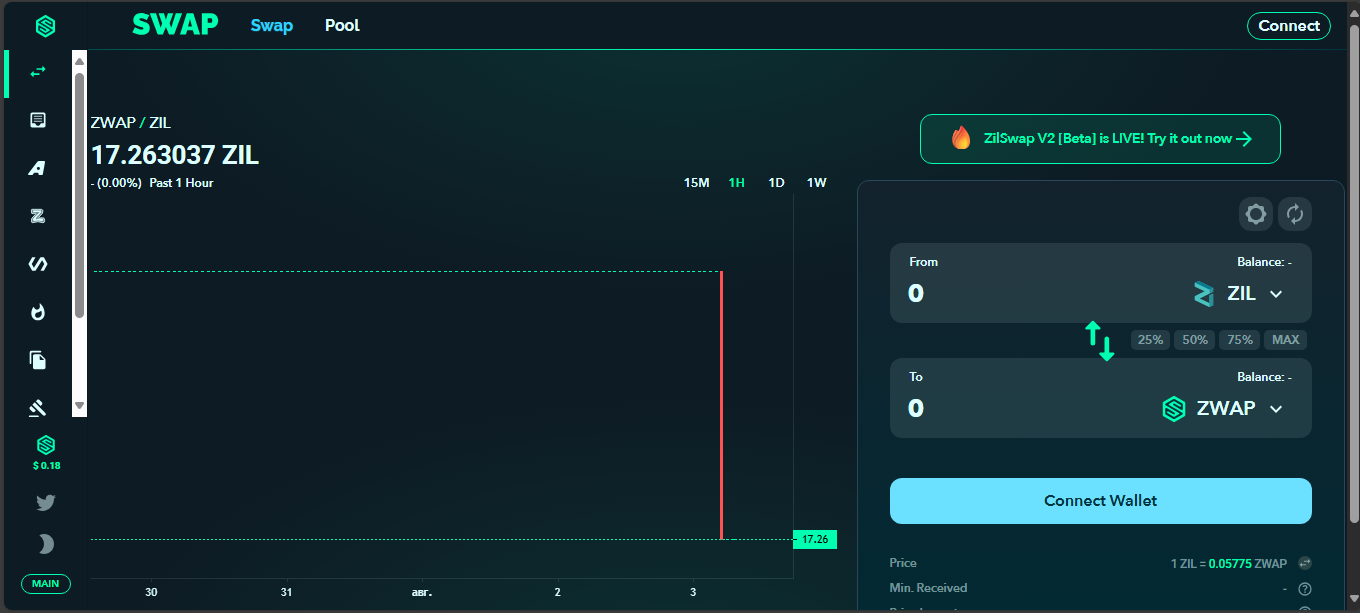Switch to the Pool tab
The image size is (1360, 613).
[342, 25]
